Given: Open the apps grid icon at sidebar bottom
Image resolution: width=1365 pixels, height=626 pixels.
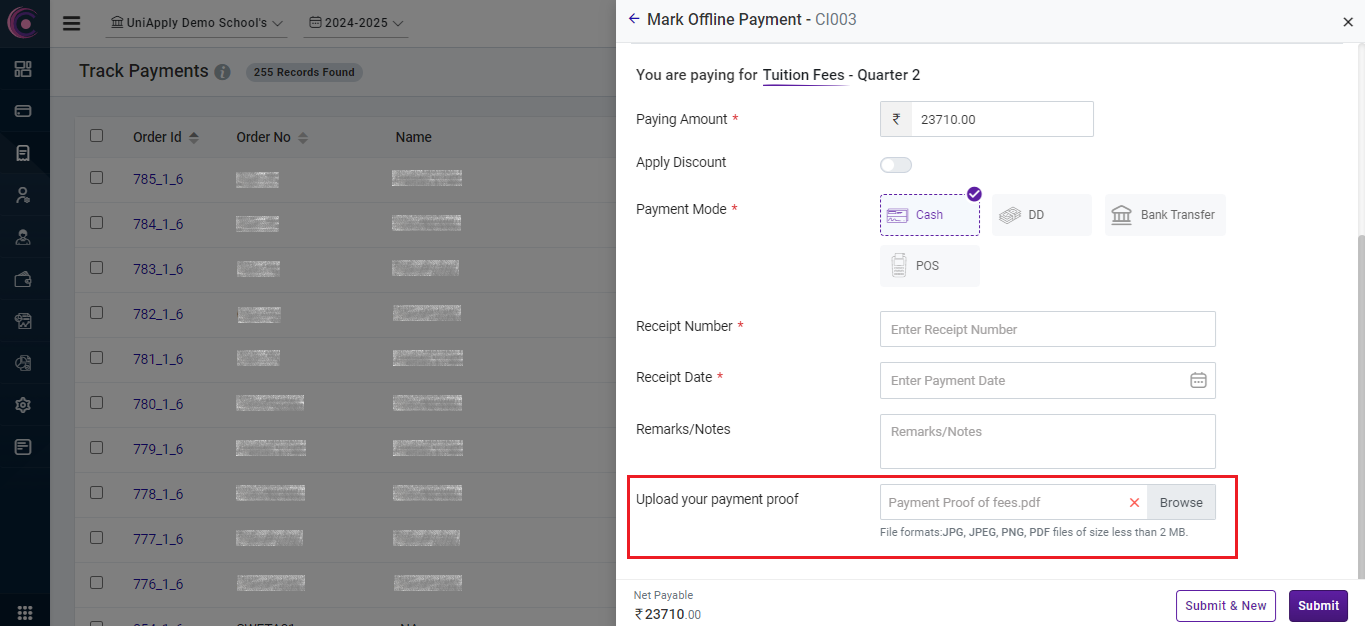Looking at the screenshot, I should (24, 612).
